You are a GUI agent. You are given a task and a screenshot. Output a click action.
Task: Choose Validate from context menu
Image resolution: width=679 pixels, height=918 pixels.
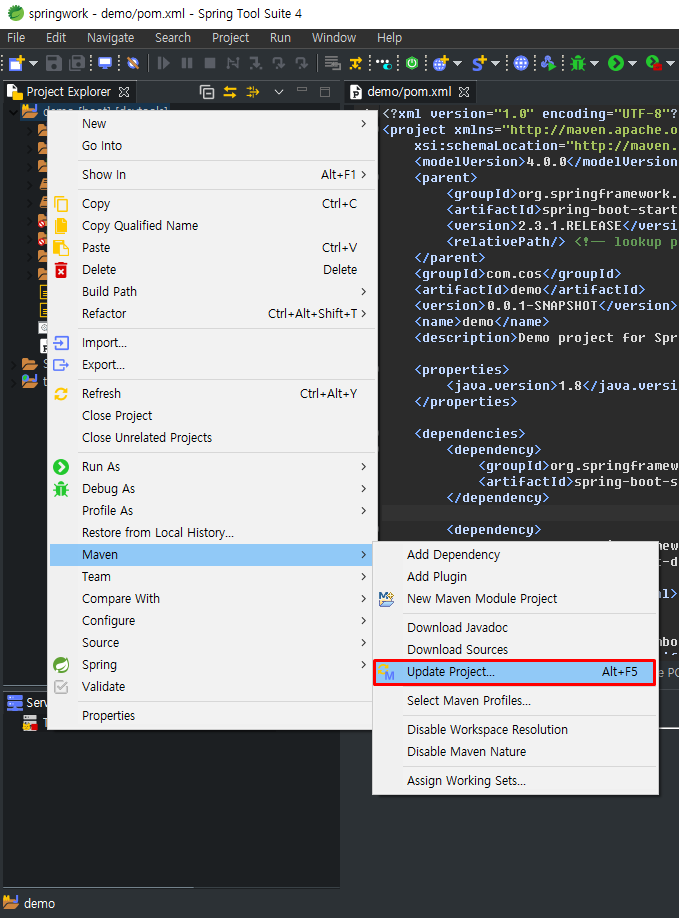click(x=212, y=687)
